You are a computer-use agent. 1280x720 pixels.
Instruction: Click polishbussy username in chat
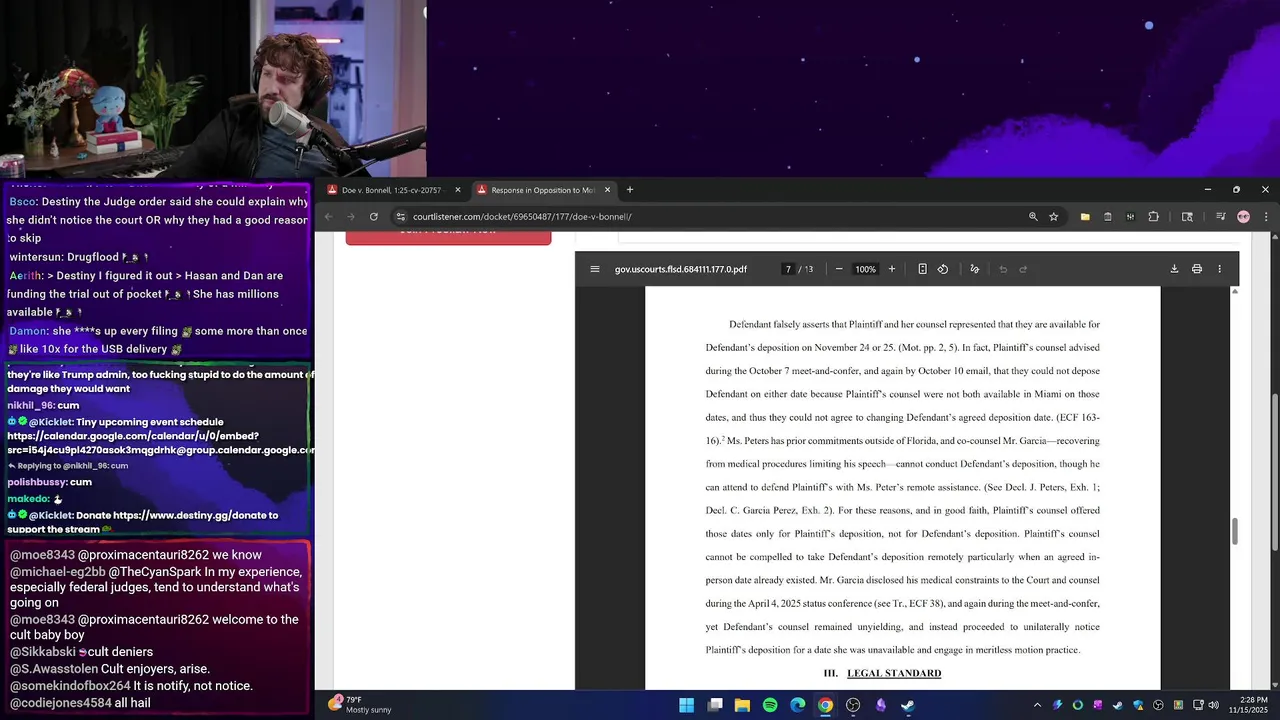coord(37,482)
